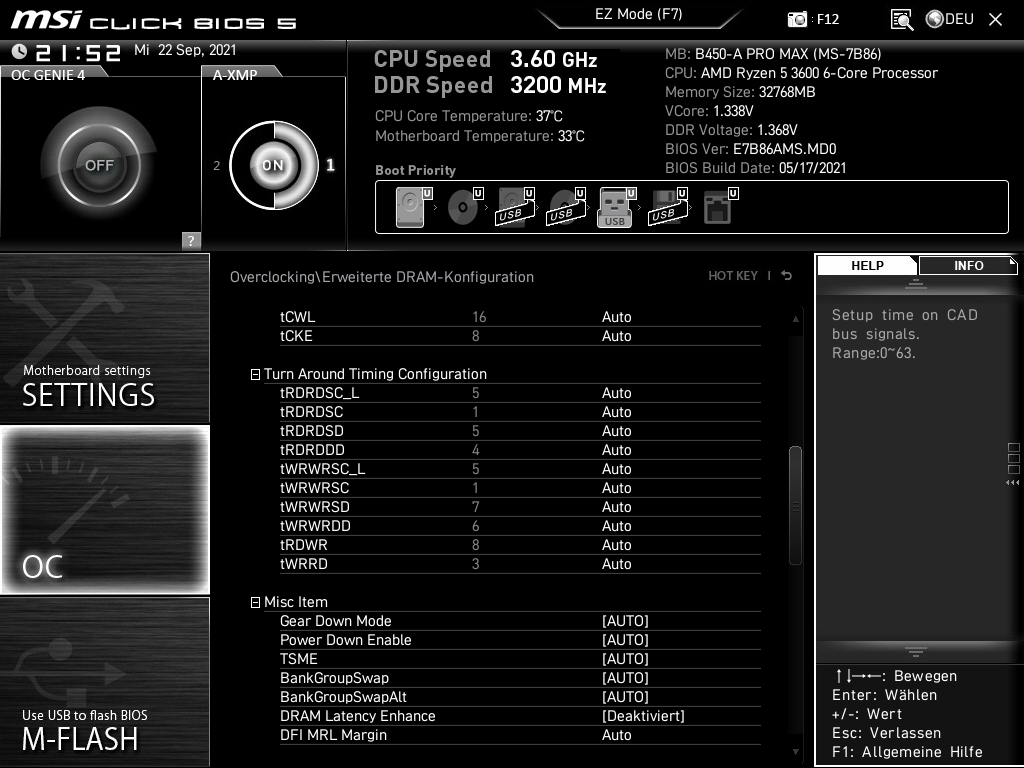Open the Favorites search icon at top right
Screen dimensions: 1024x768
901,18
